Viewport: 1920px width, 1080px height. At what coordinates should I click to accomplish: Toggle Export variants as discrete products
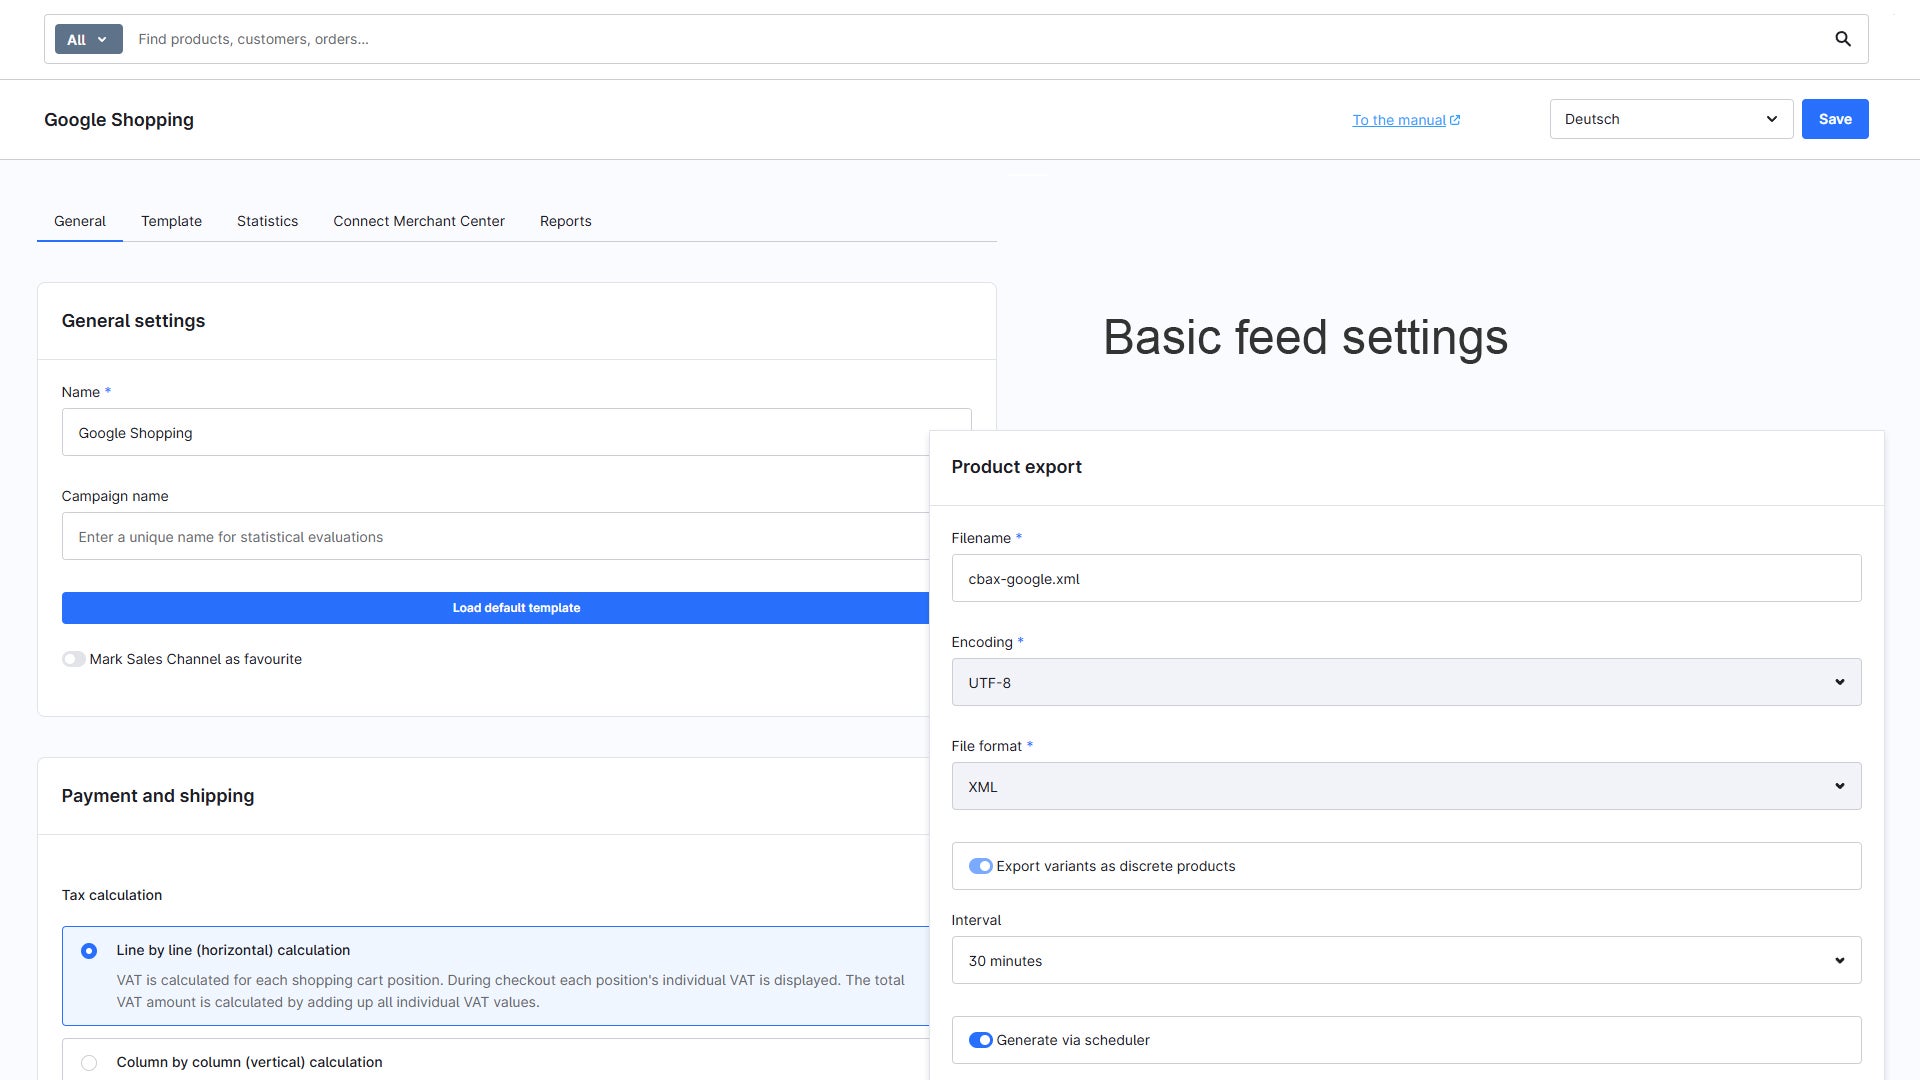point(980,866)
